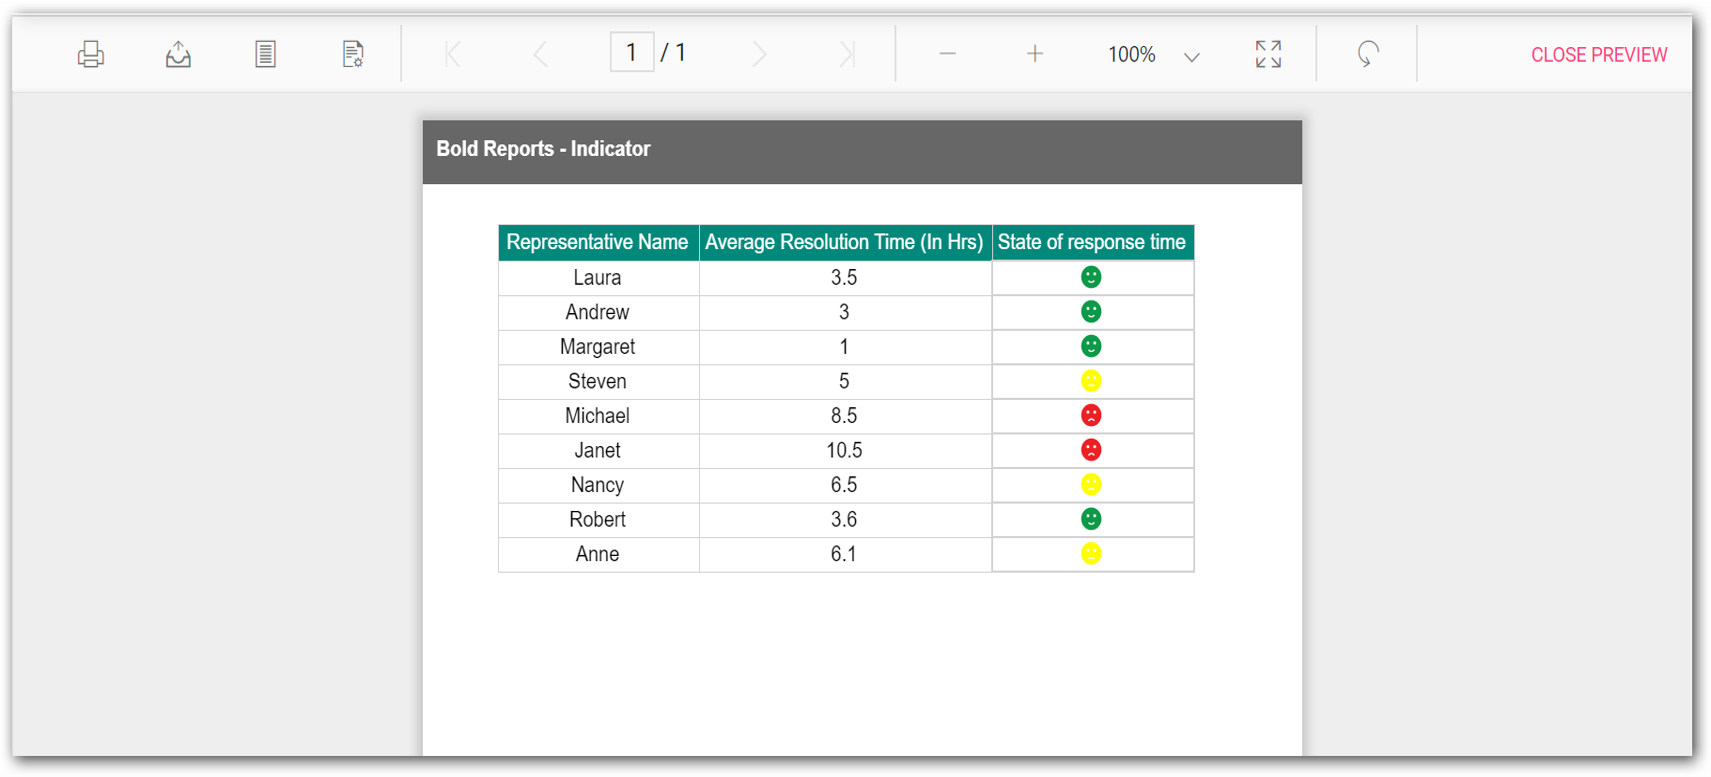Click the Representative Name column header
The image size is (1711, 777).
598,242
